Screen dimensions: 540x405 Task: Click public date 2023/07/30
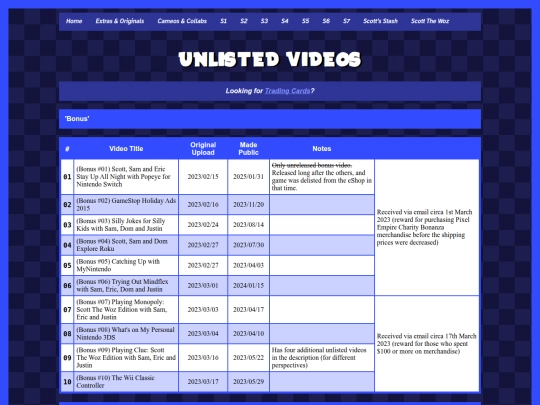pyautogui.click(x=248, y=245)
